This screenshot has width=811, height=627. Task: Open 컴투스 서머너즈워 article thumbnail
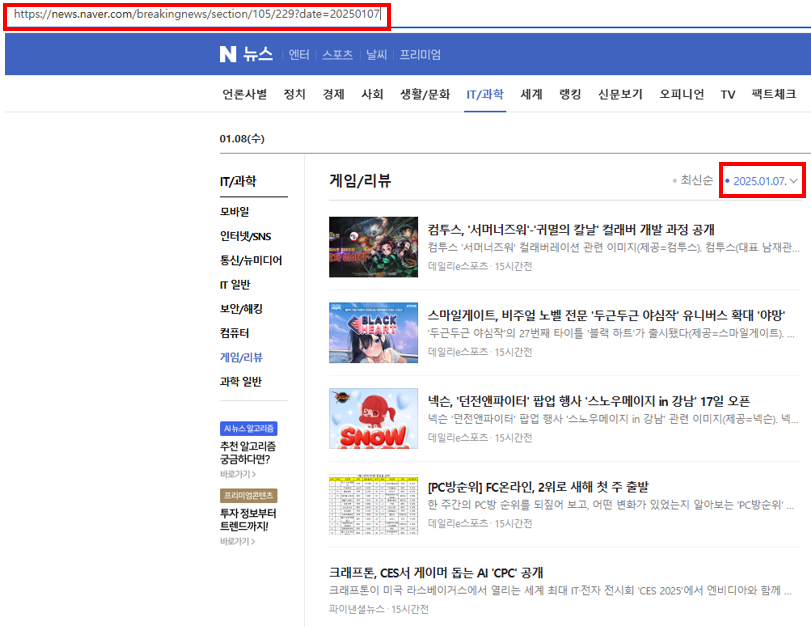373,247
